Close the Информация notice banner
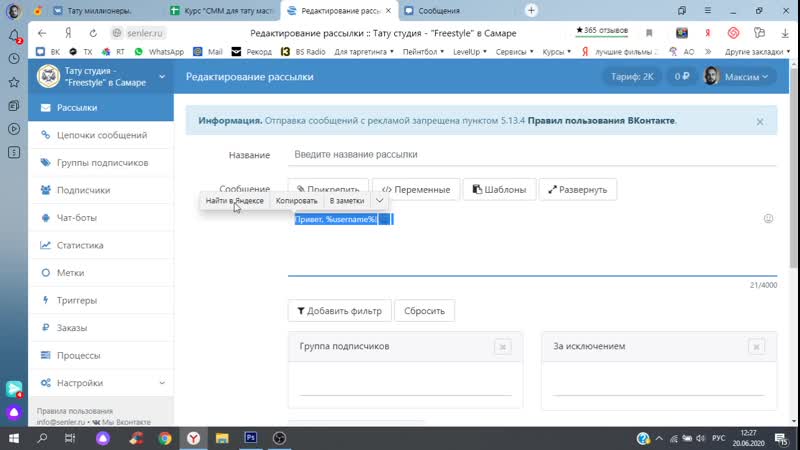The height and width of the screenshot is (450, 800). 760,121
